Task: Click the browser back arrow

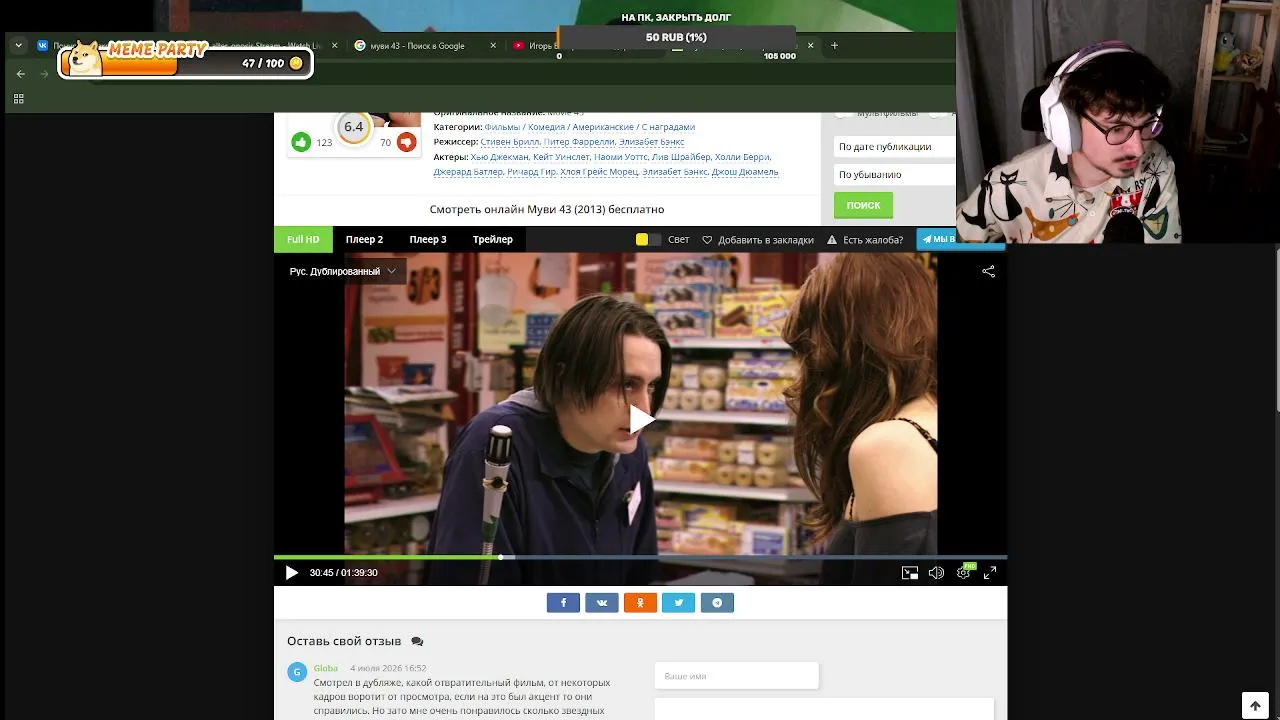Action: [x=21, y=74]
